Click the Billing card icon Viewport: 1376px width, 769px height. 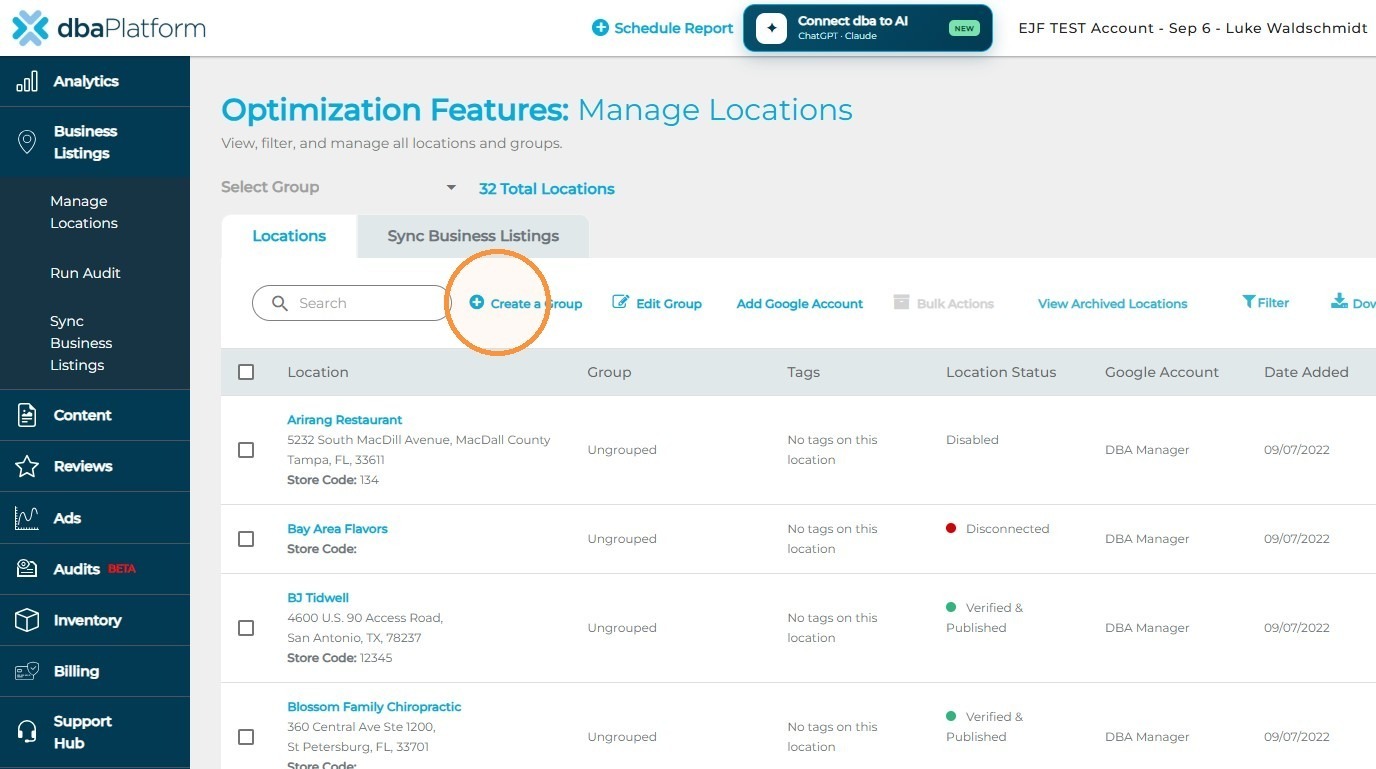27,671
